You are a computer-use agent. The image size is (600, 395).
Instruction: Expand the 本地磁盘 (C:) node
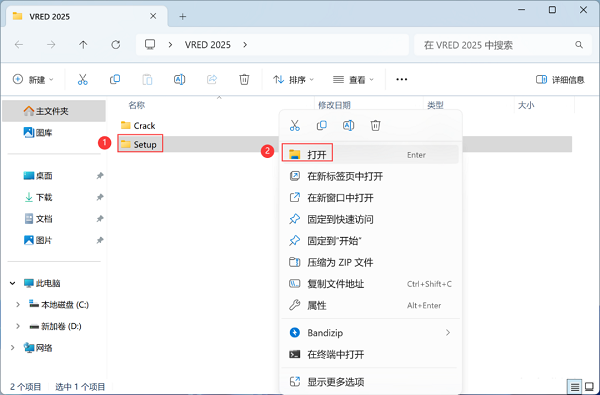18,305
